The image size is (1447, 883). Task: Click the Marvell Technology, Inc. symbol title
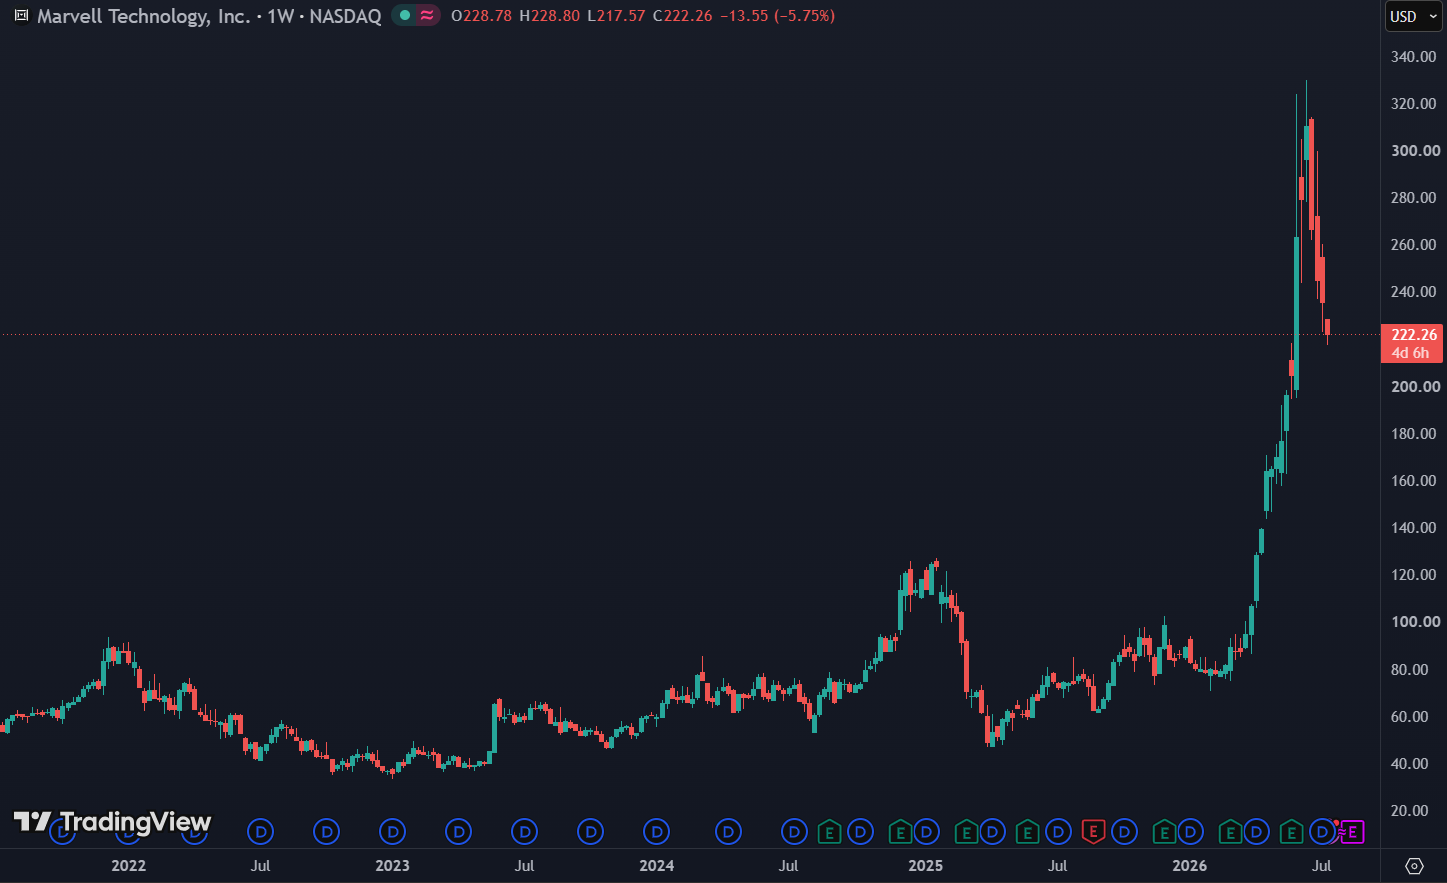pyautogui.click(x=144, y=16)
